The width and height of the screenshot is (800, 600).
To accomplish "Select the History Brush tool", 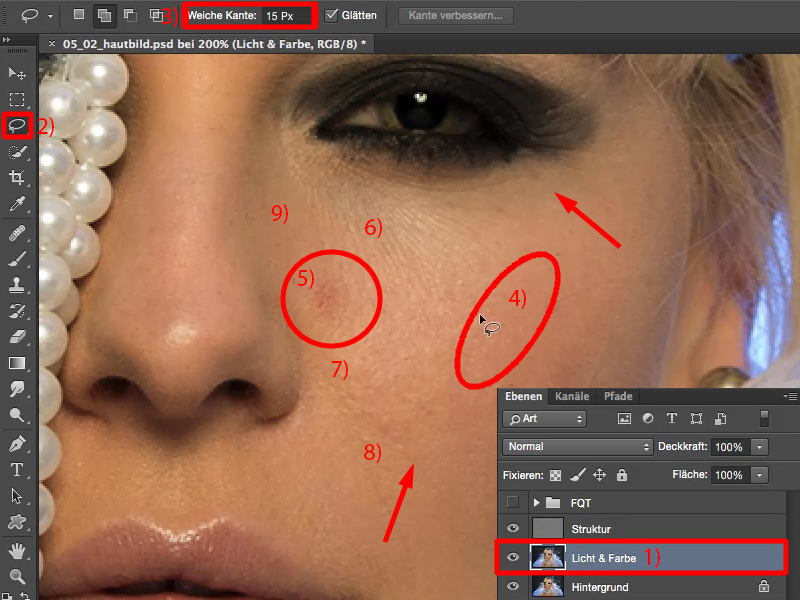I will [x=17, y=311].
